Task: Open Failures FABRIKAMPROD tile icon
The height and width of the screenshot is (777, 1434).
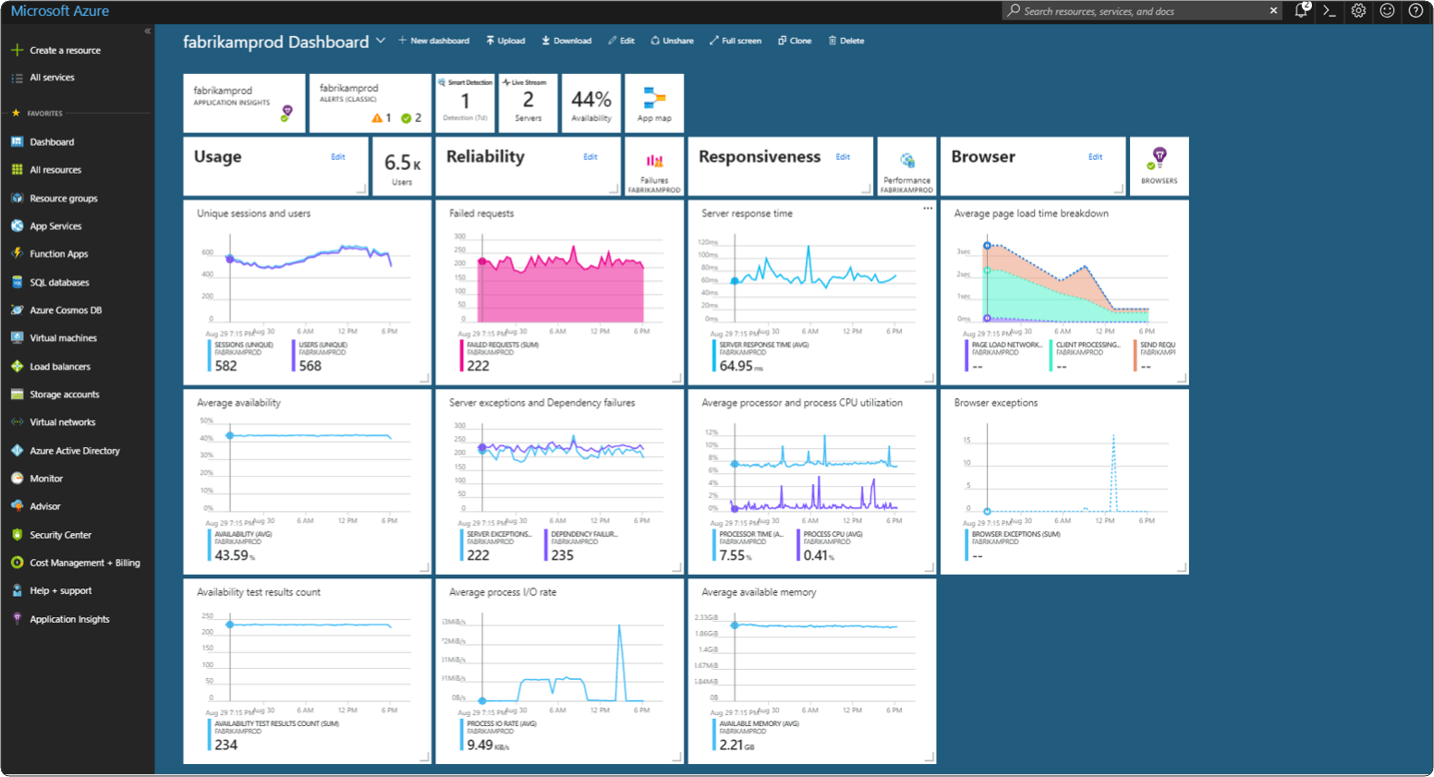Action: pyautogui.click(x=655, y=160)
